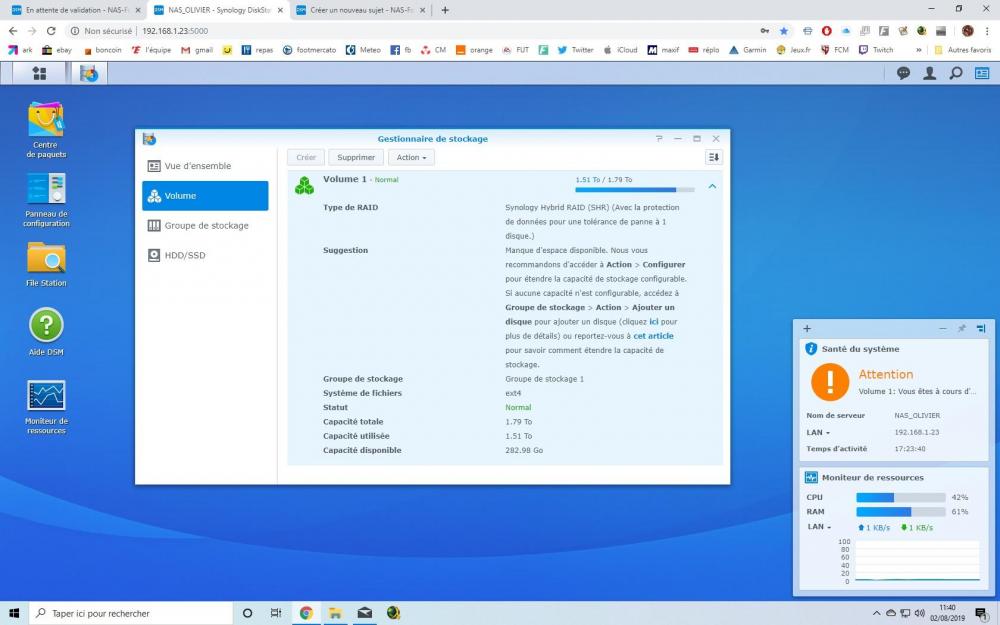Open the DSM main menu grid icon
Image resolution: width=1000 pixels, height=625 pixels.
[x=39, y=73]
